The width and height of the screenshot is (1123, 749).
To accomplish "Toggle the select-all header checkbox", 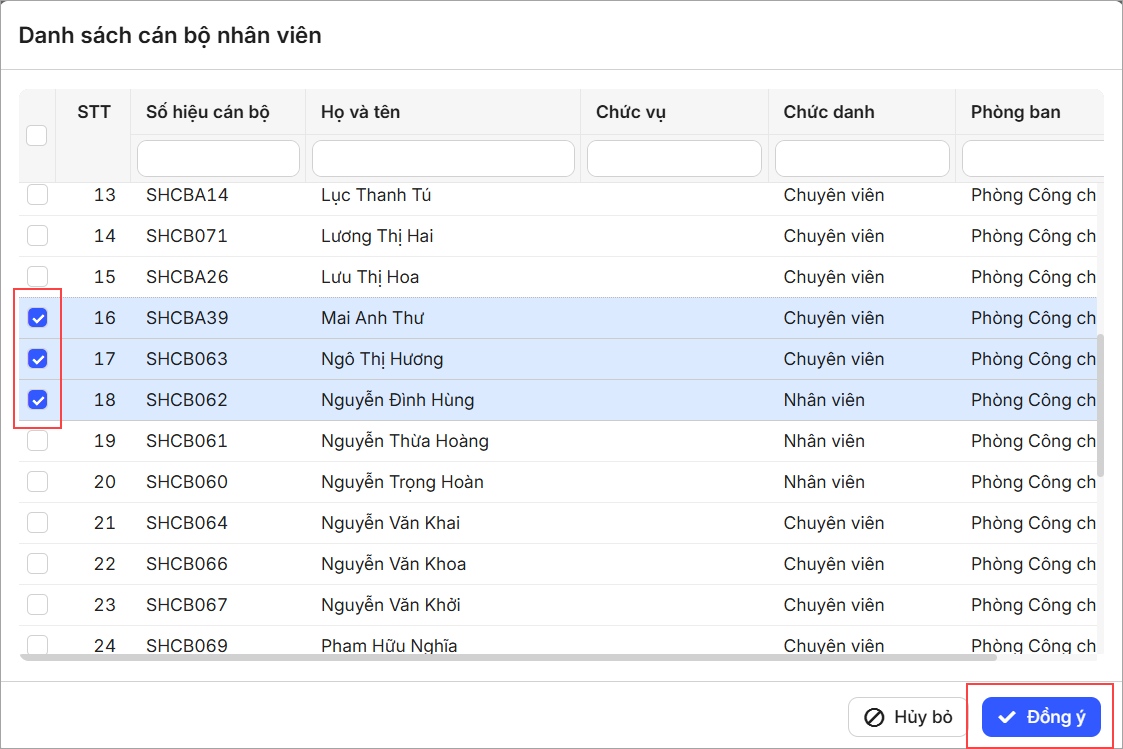I will [x=37, y=135].
